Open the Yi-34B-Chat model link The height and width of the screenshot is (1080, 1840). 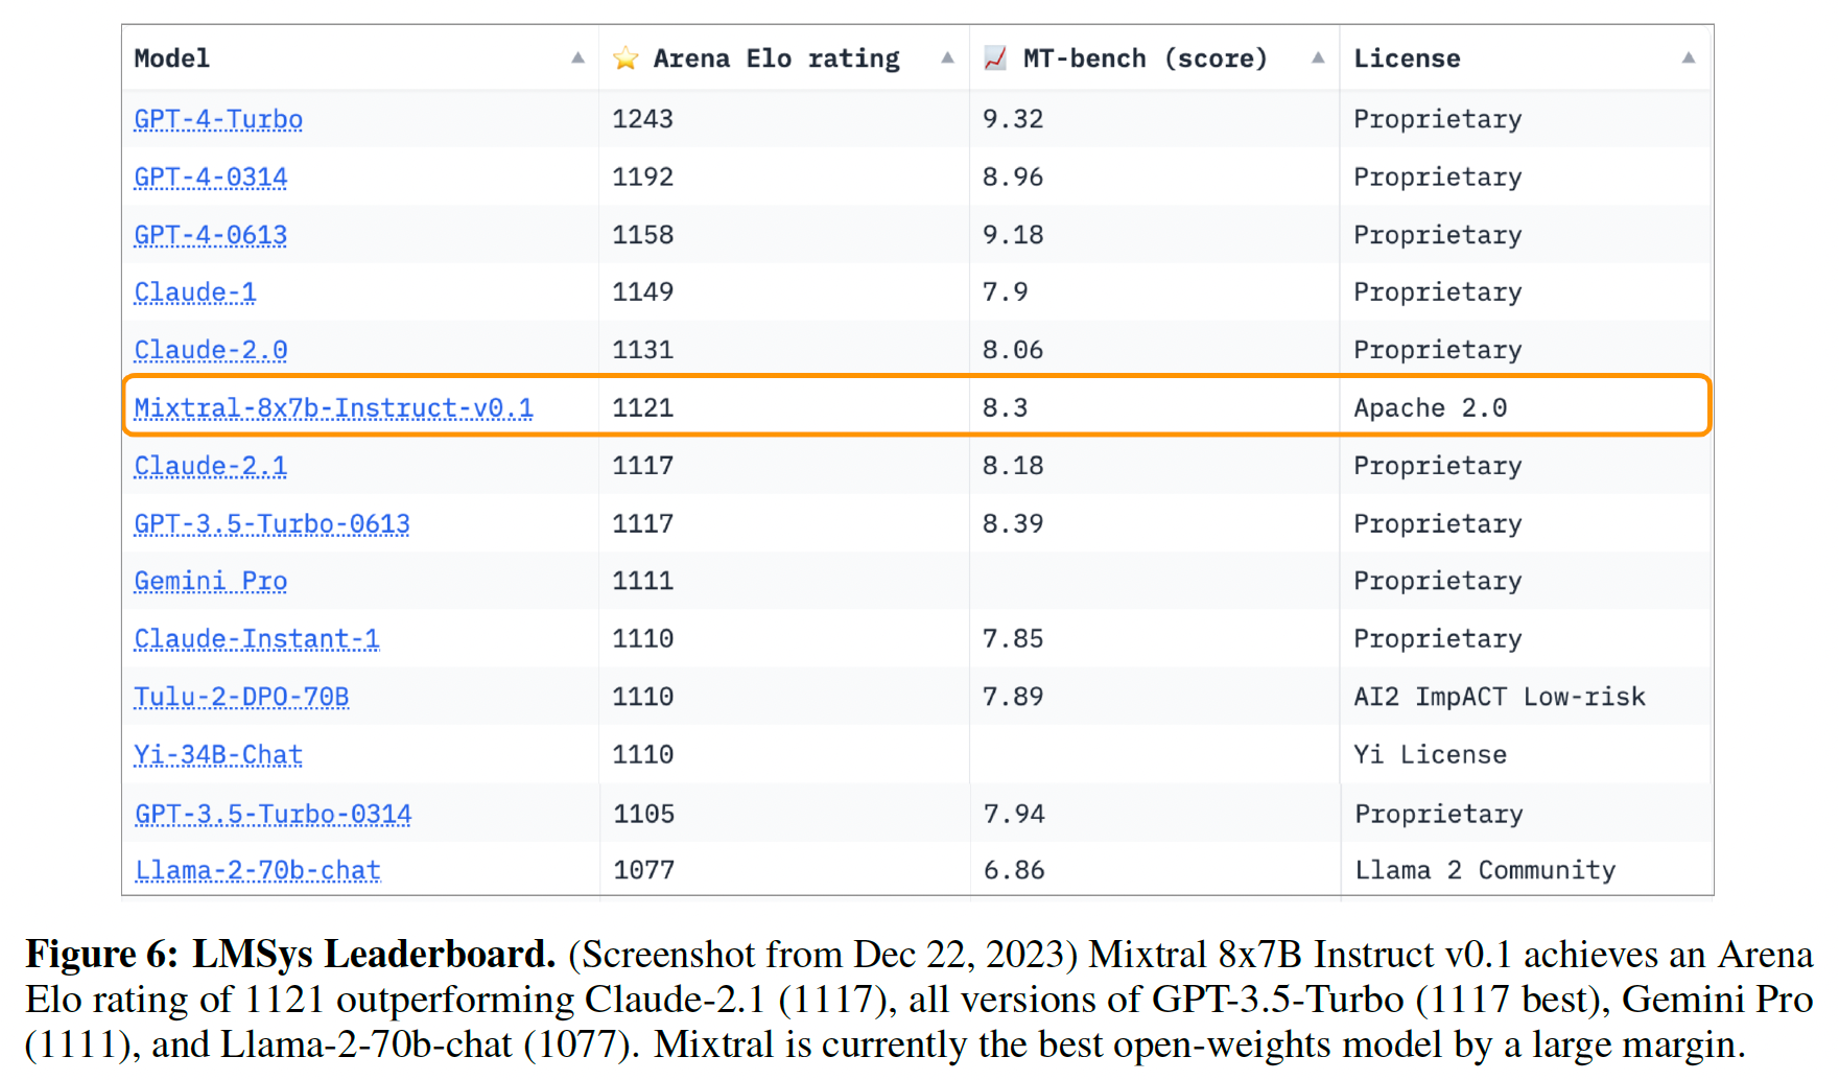218,755
